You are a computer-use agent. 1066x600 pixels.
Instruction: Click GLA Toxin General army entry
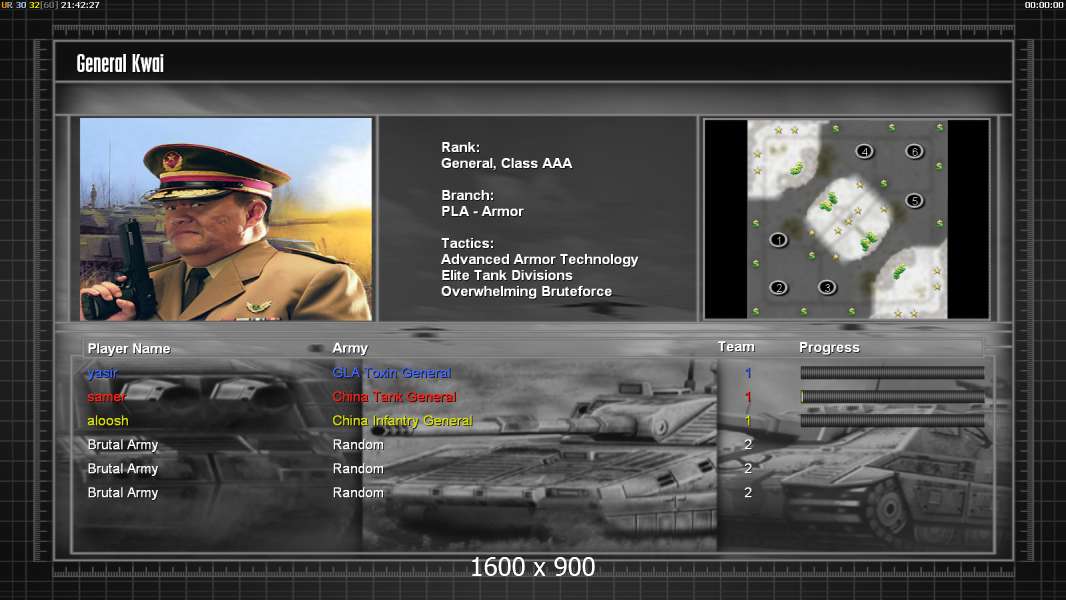392,373
